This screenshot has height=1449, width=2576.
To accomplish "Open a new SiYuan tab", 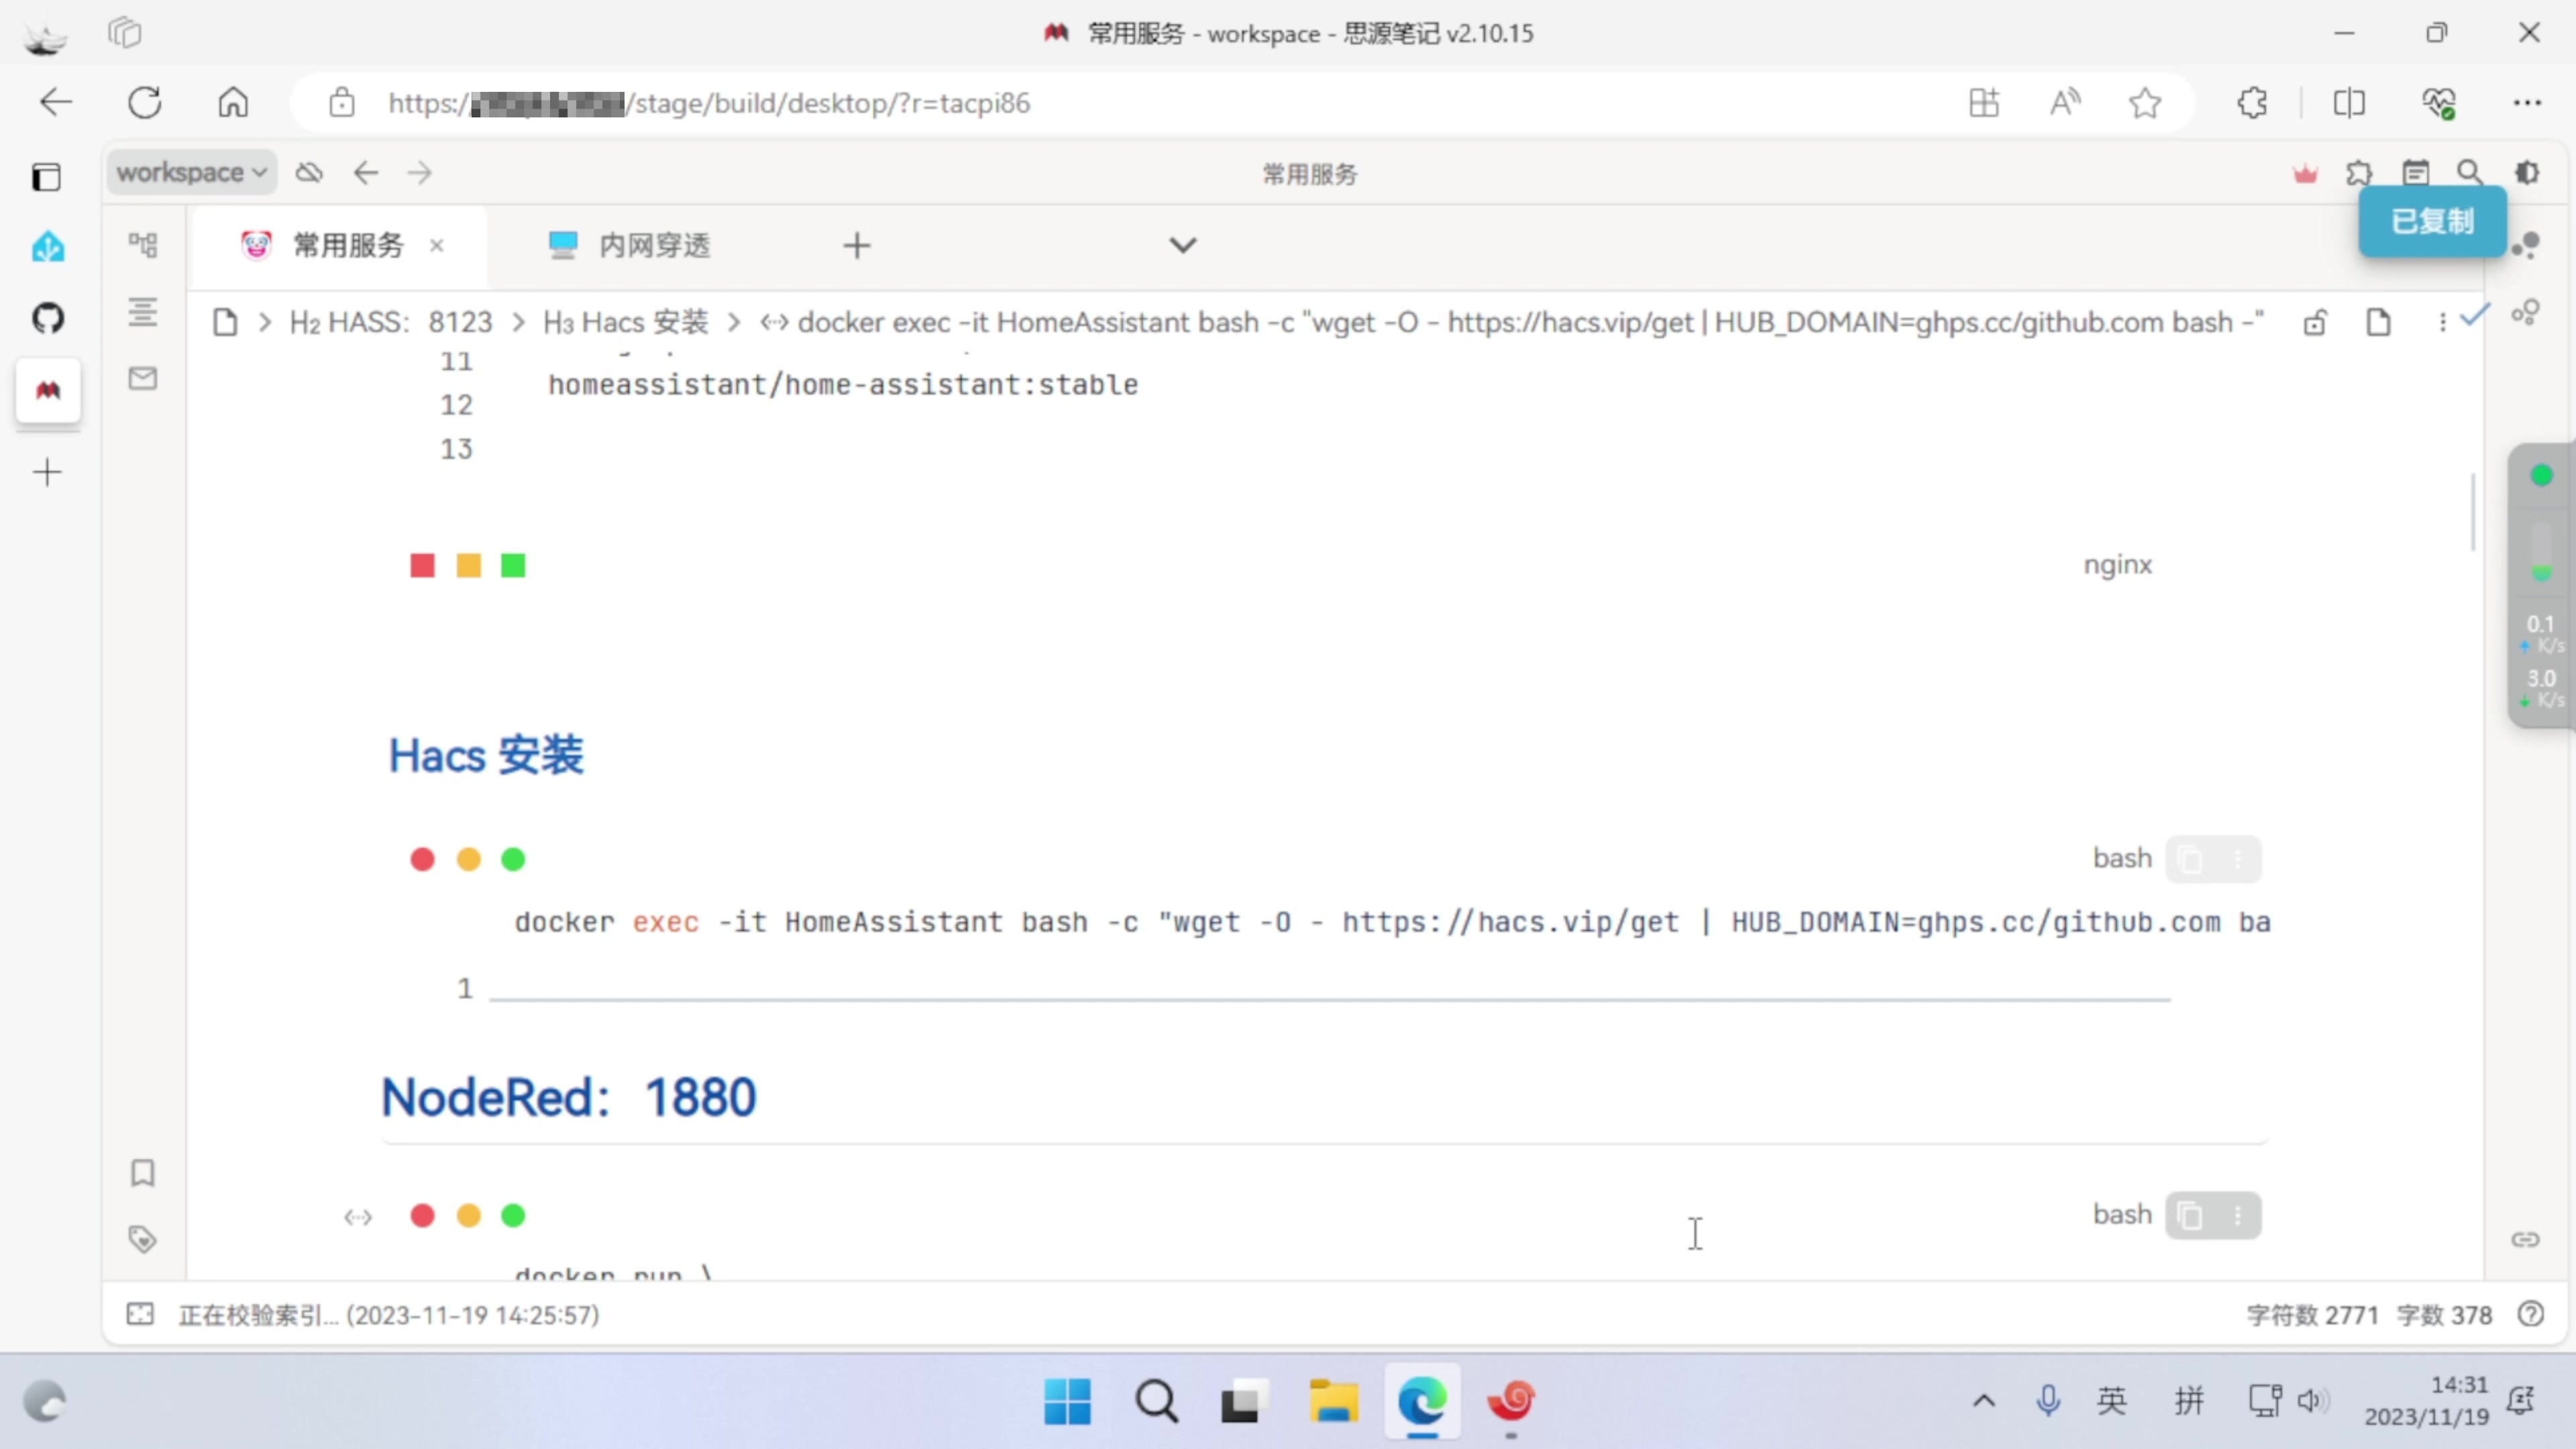I will [x=857, y=245].
